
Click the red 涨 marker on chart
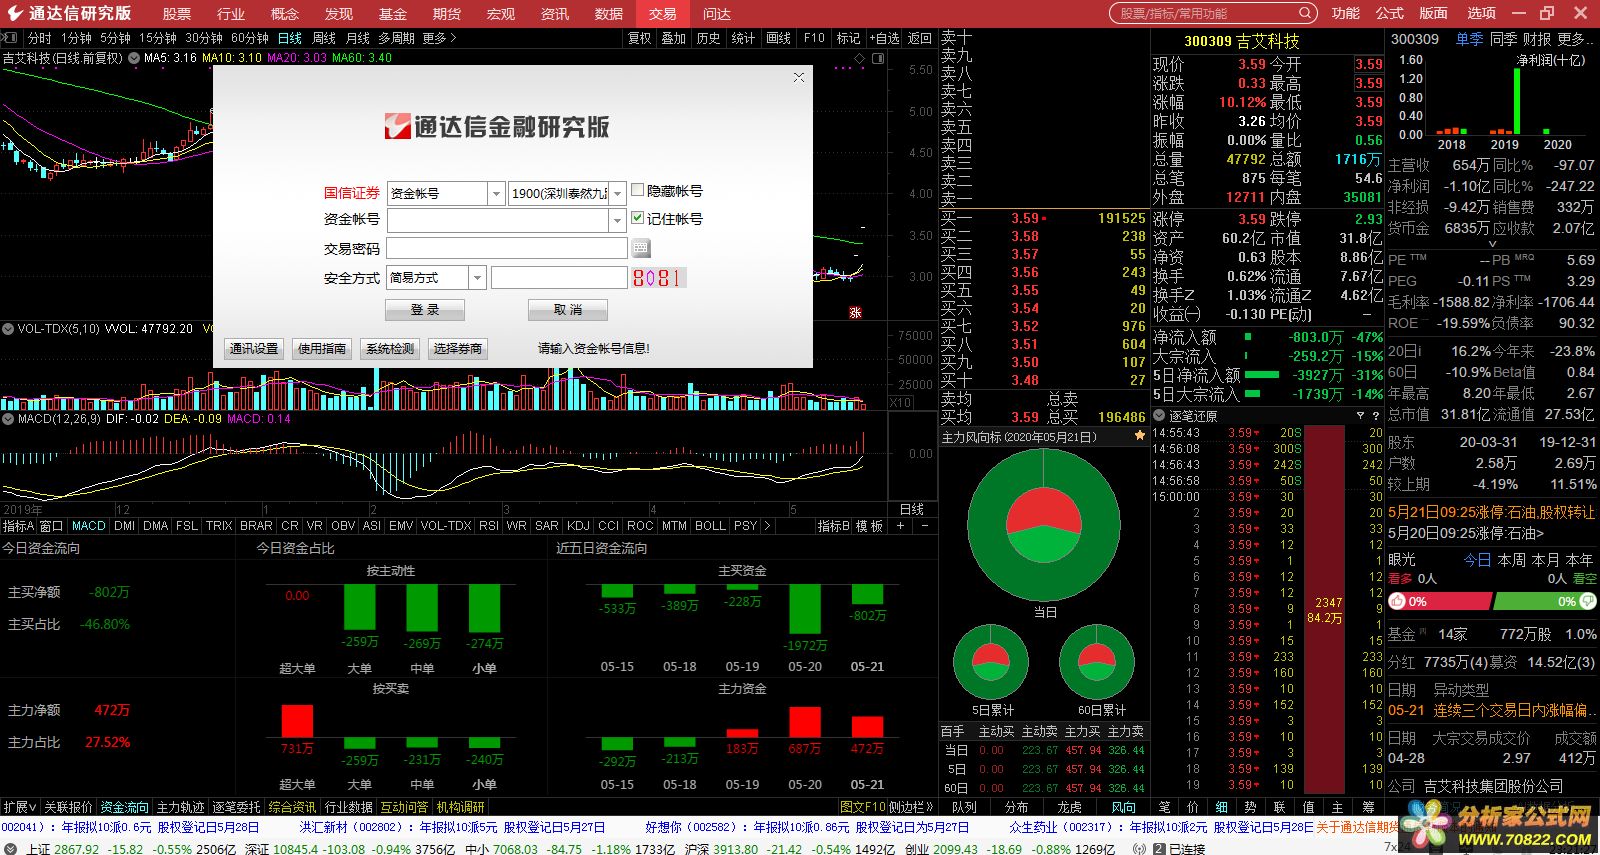click(855, 312)
